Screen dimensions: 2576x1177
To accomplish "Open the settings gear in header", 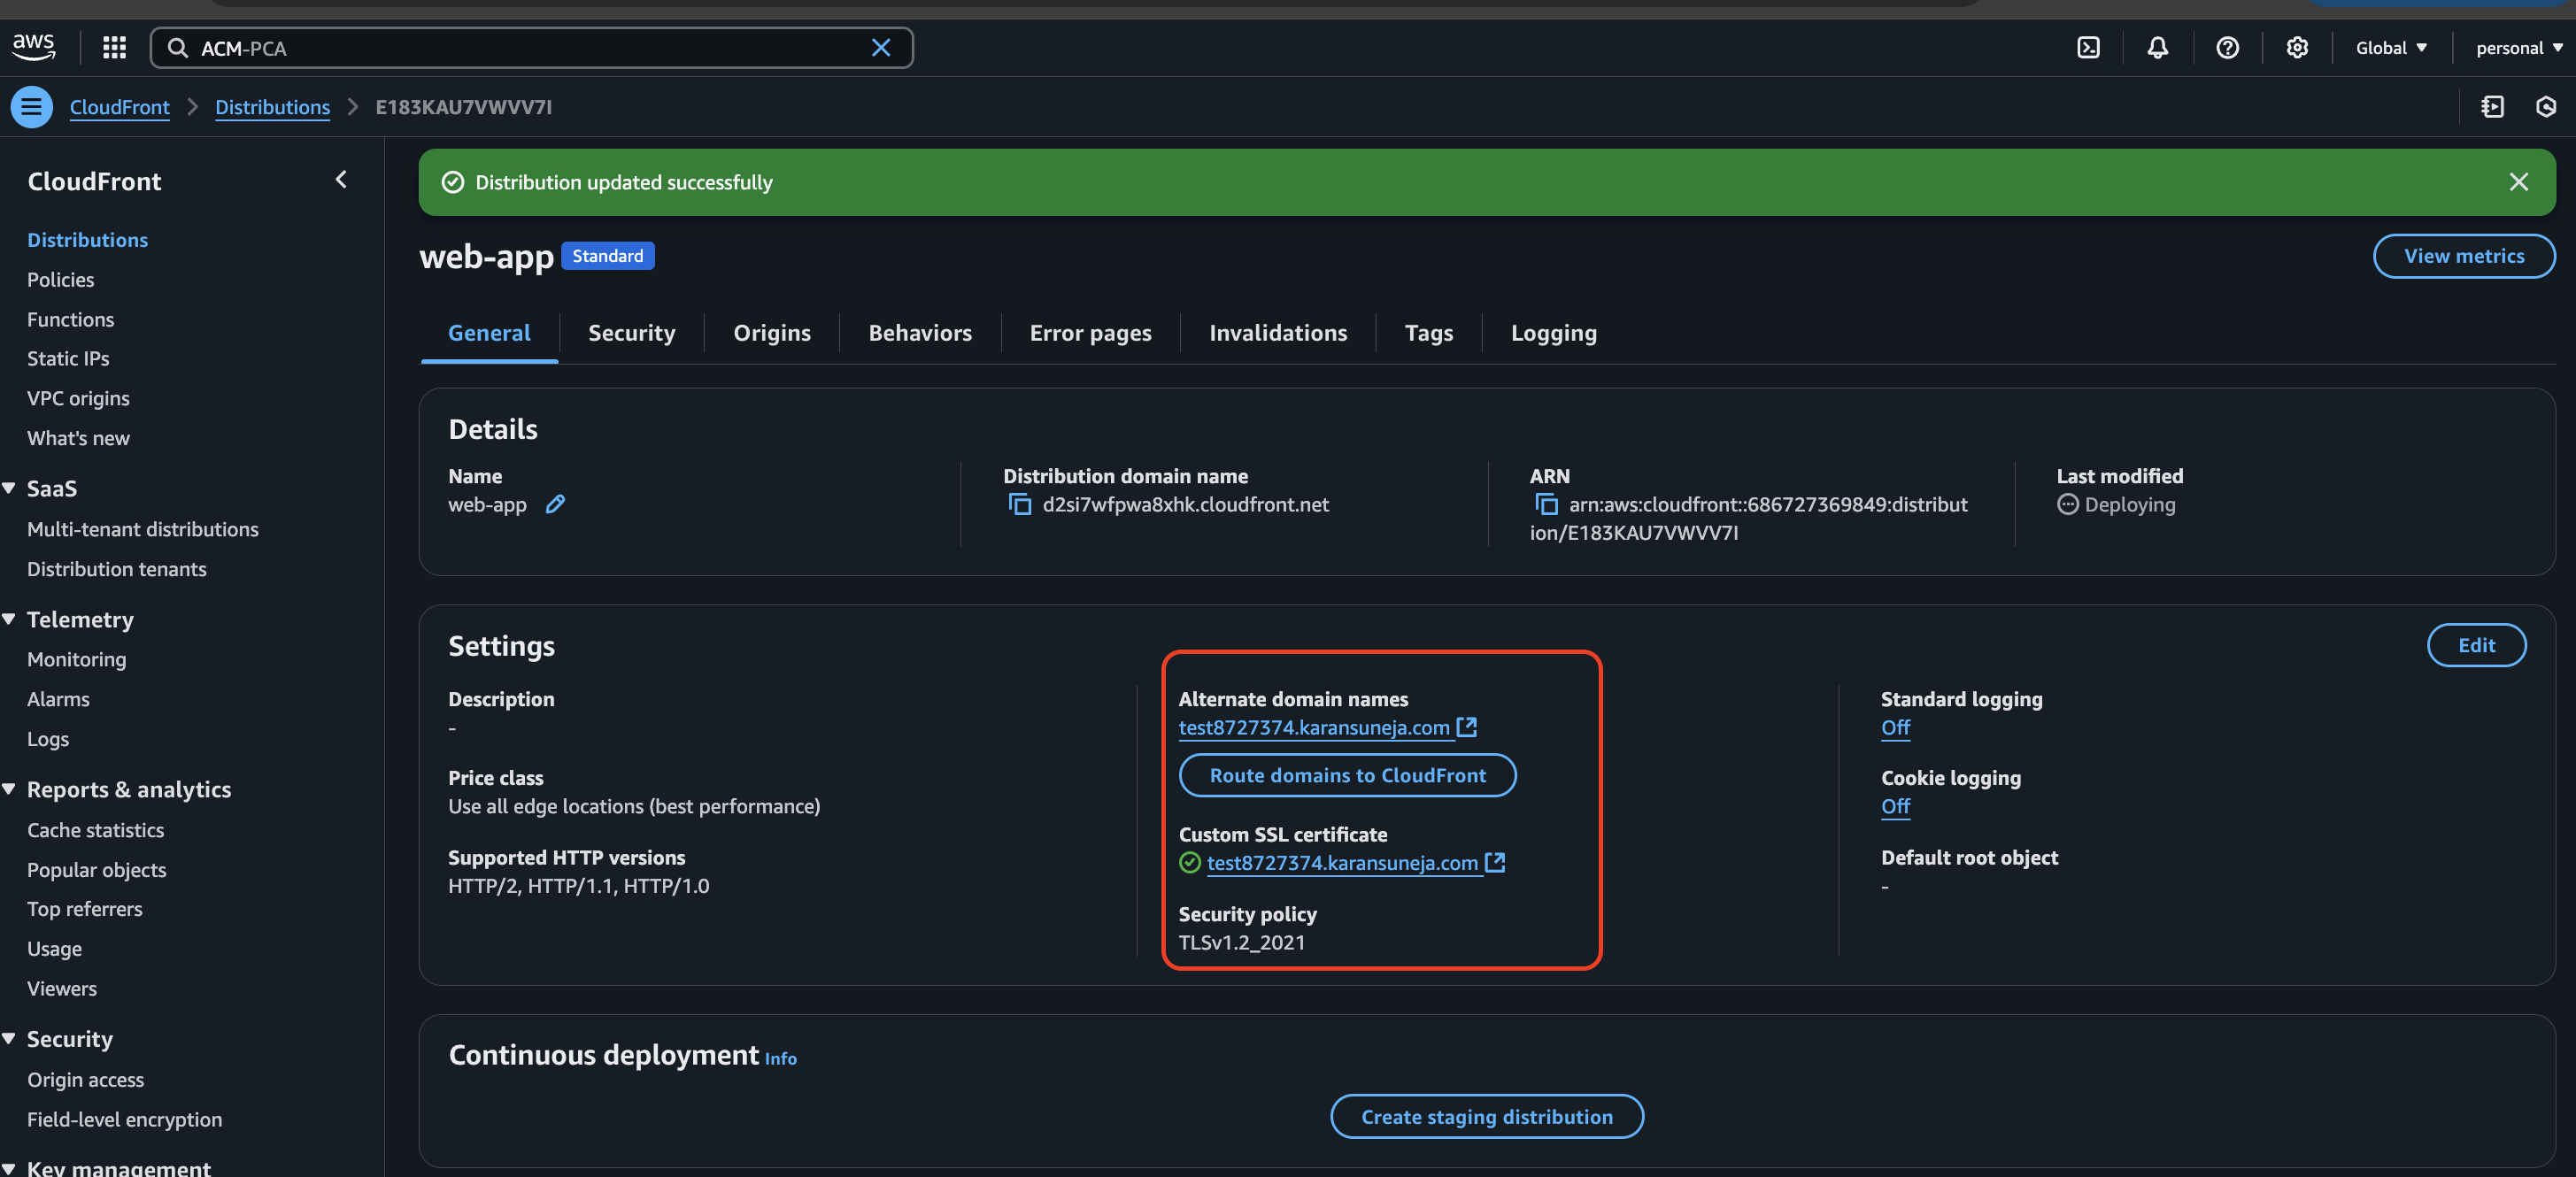I will 2297,48.
